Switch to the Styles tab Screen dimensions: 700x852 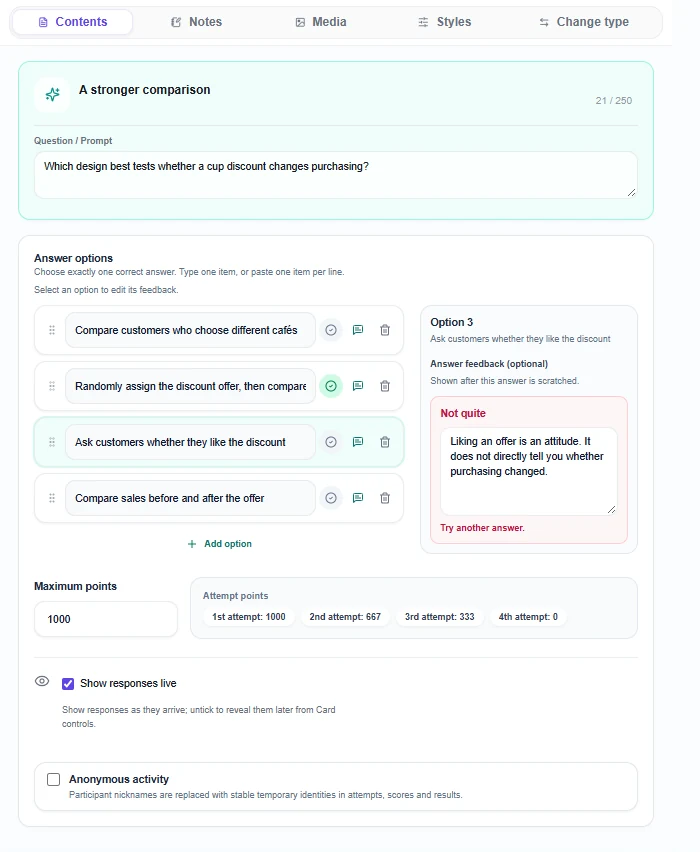pos(445,22)
